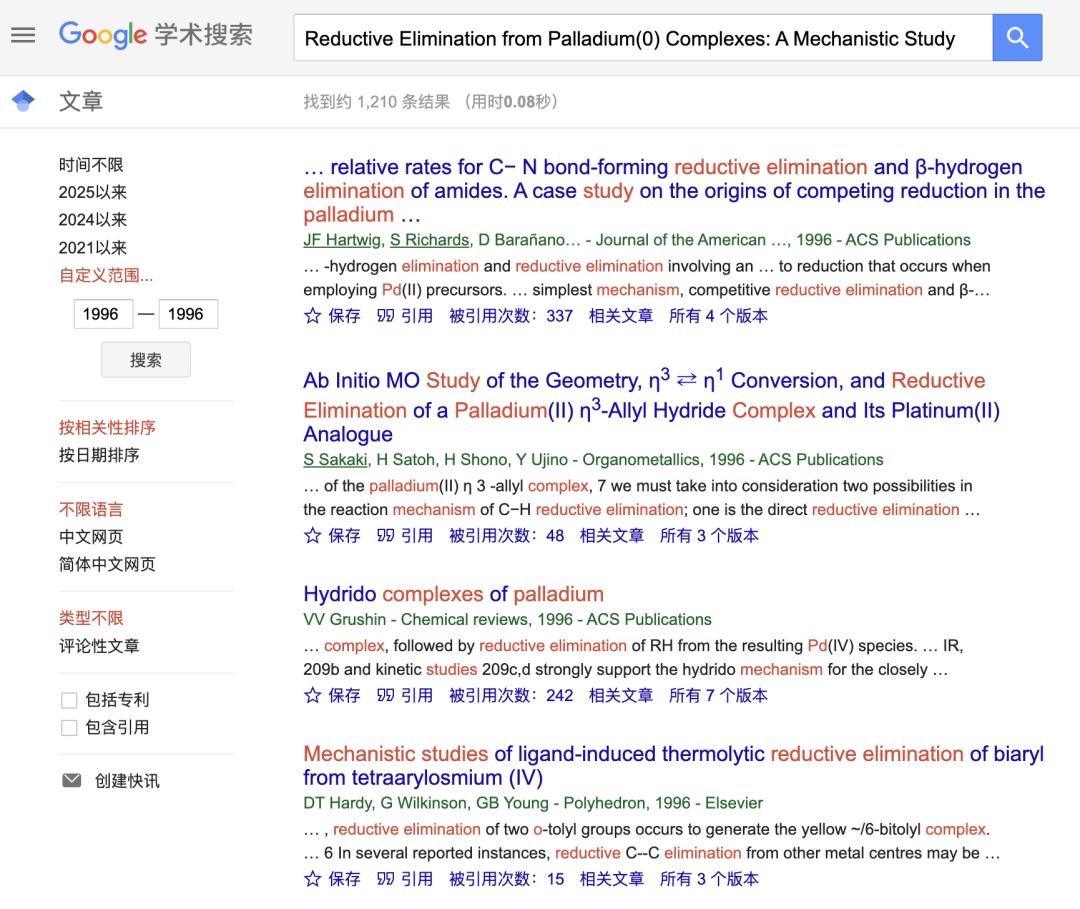Image resolution: width=1080 pixels, height=909 pixels.
Task: Sort results by 按日期排序
Action: [x=99, y=455]
